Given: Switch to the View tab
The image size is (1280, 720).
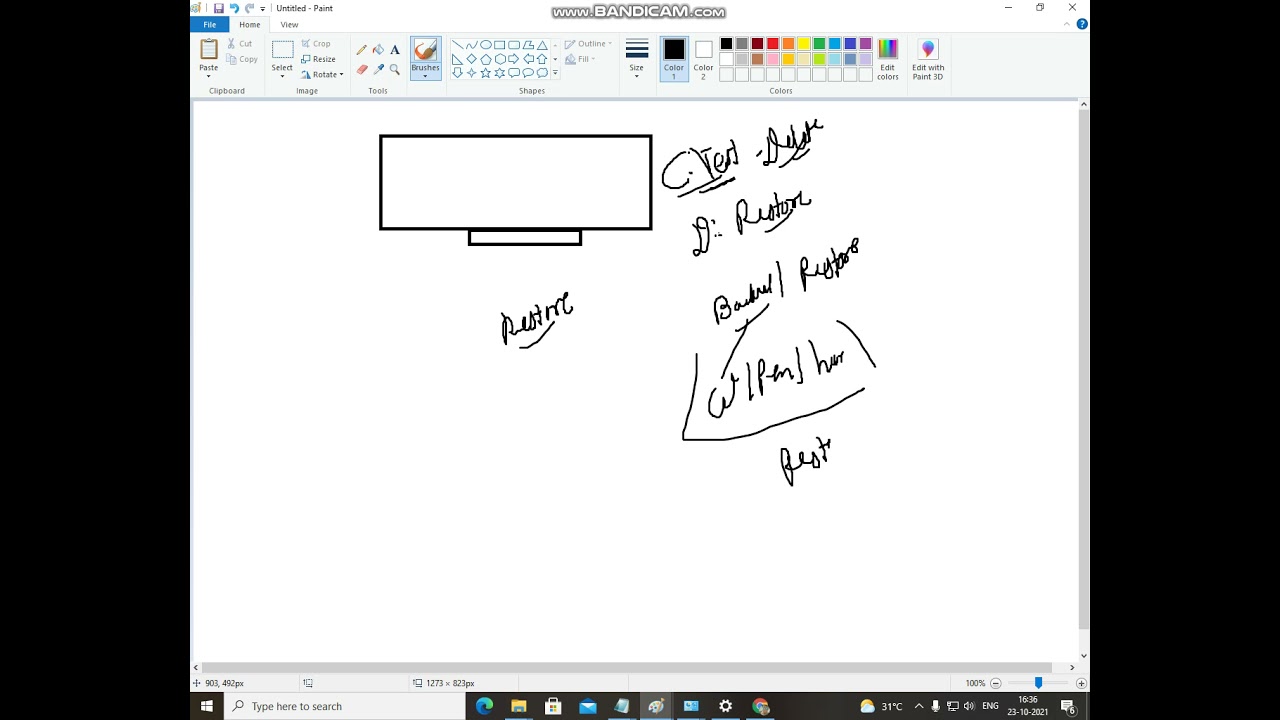Looking at the screenshot, I should click(x=289, y=24).
